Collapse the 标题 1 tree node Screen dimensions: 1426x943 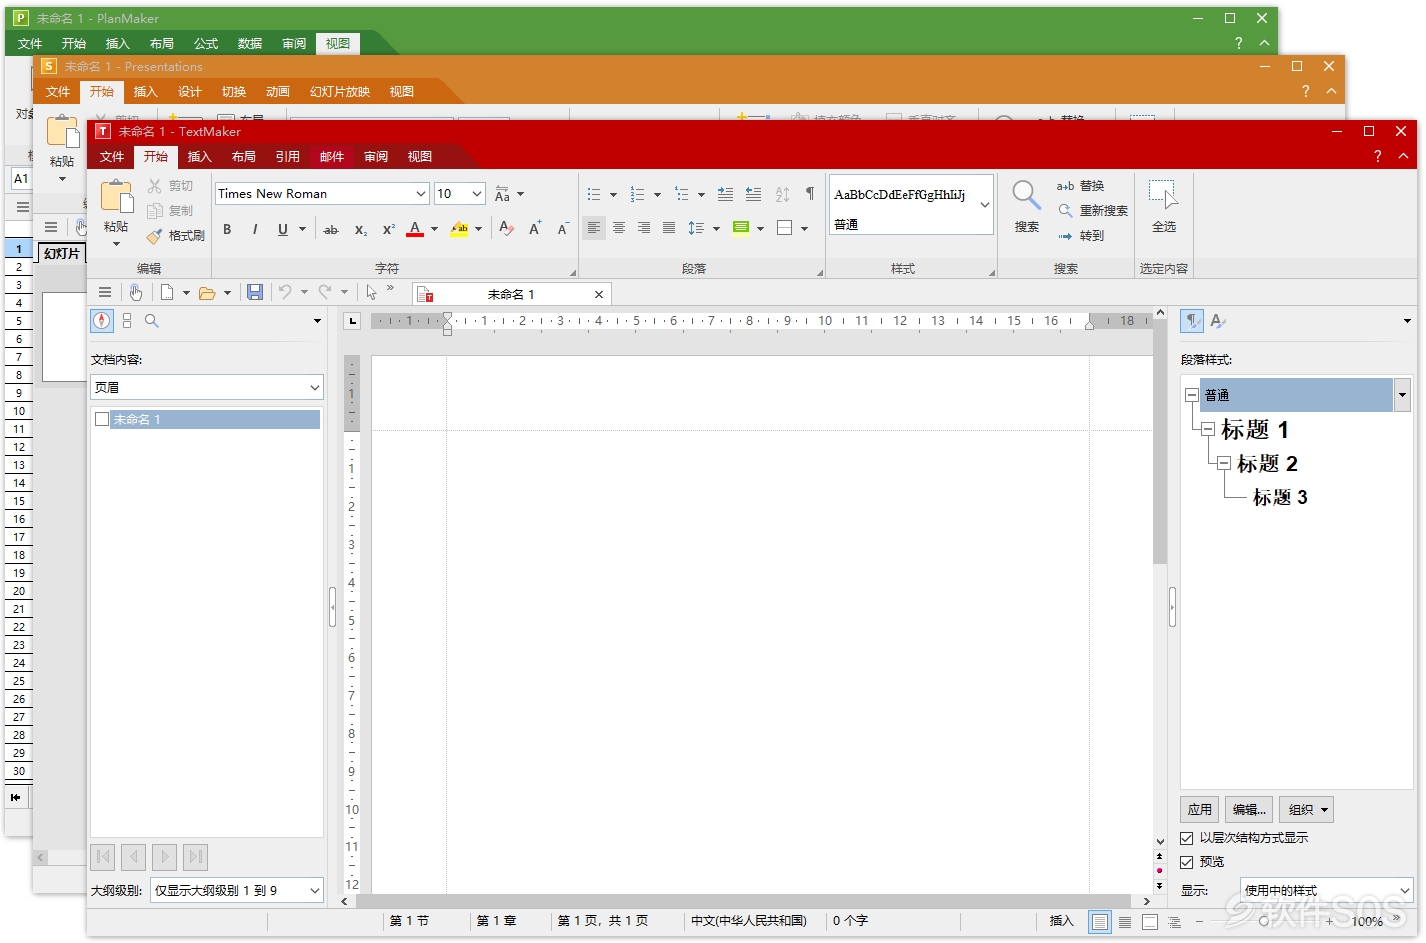[1208, 429]
